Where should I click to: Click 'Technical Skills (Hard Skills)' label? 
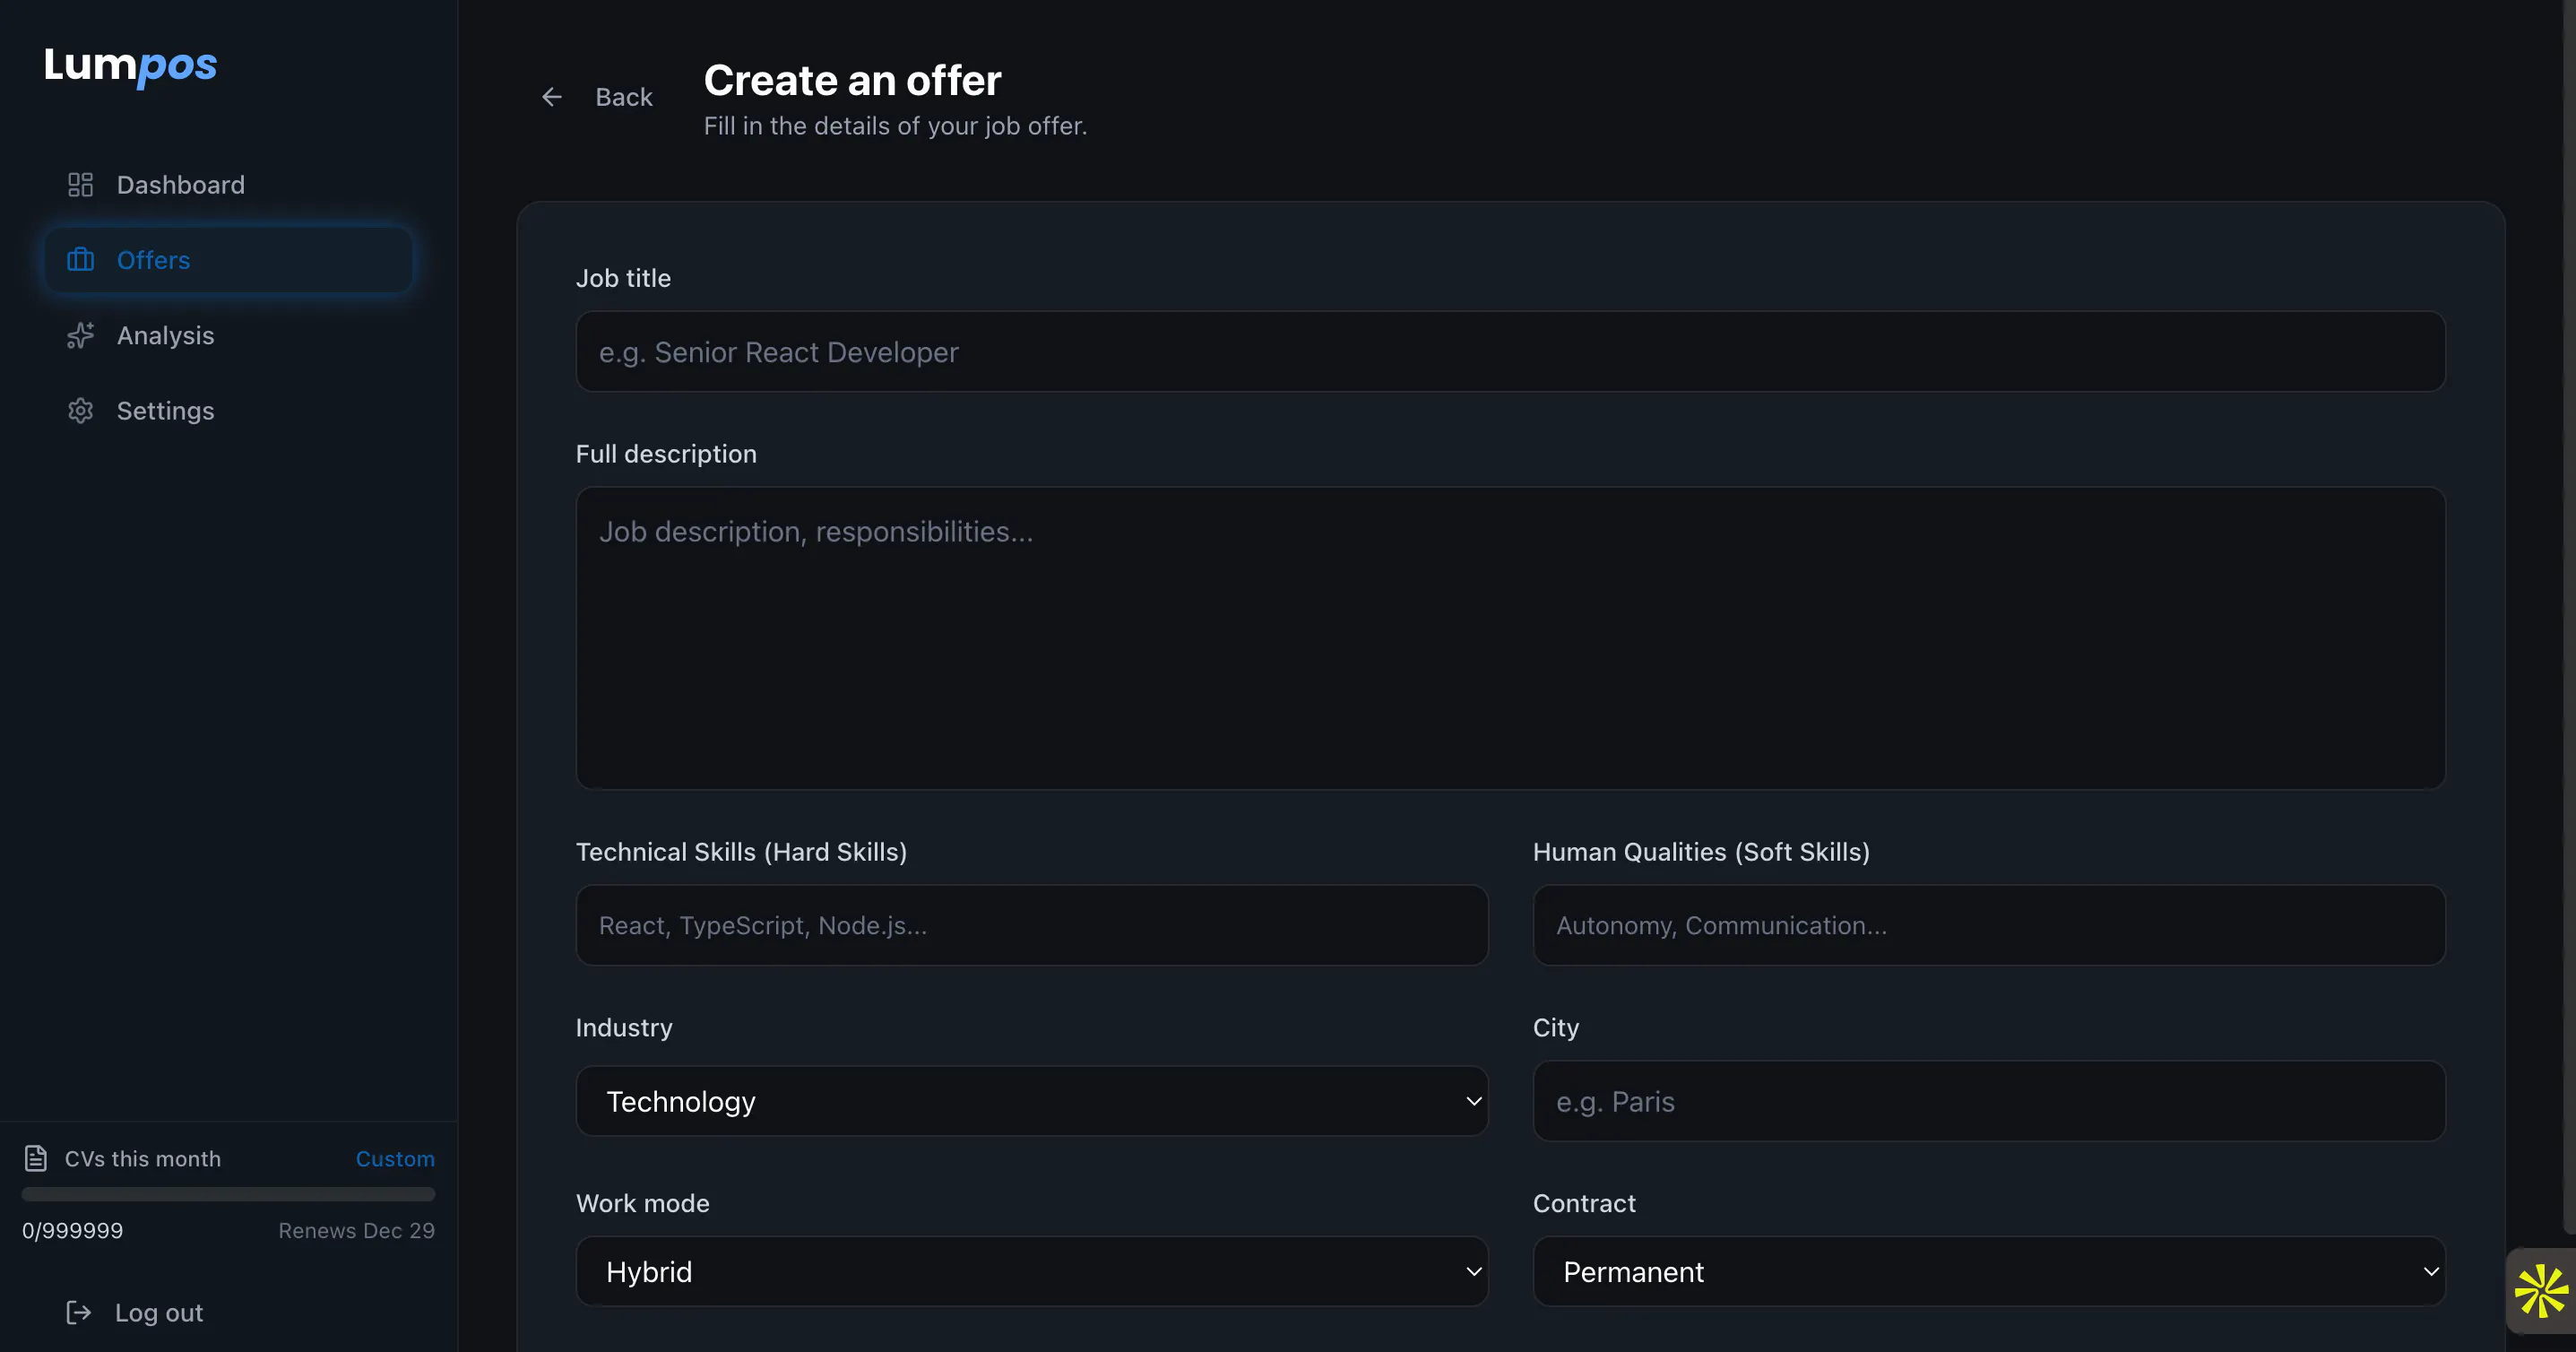[x=741, y=852]
